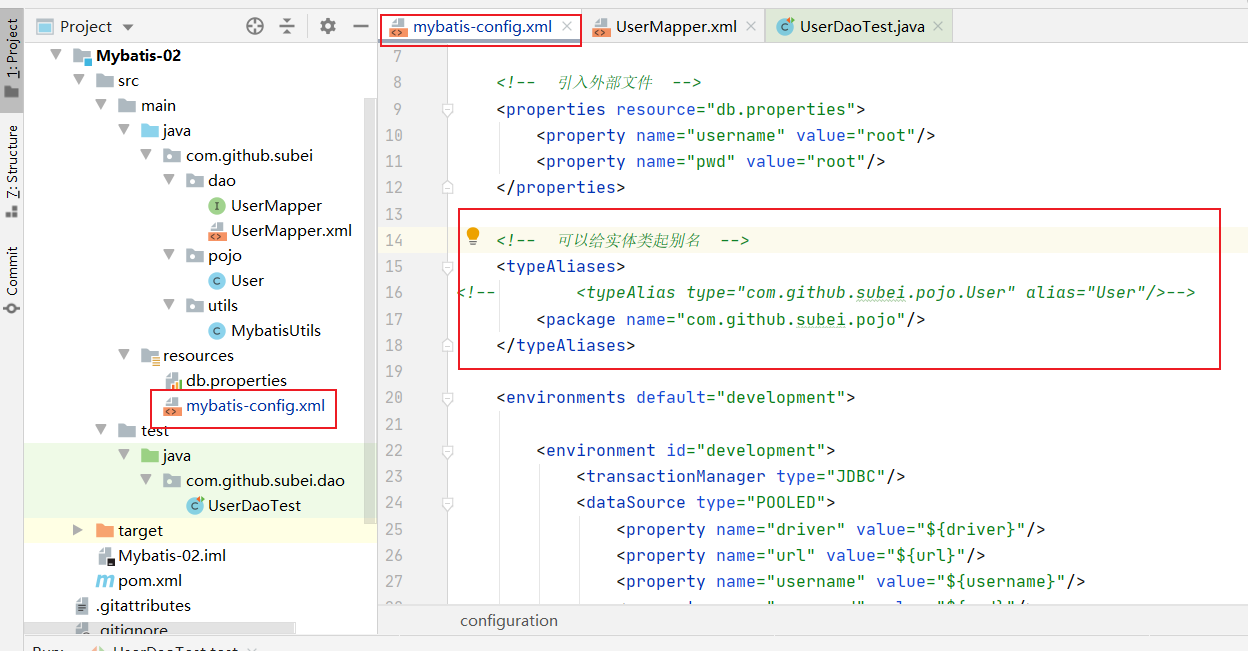1248x651 pixels.
Task: Fold the typeAliases block in the gutter
Action: click(448, 267)
